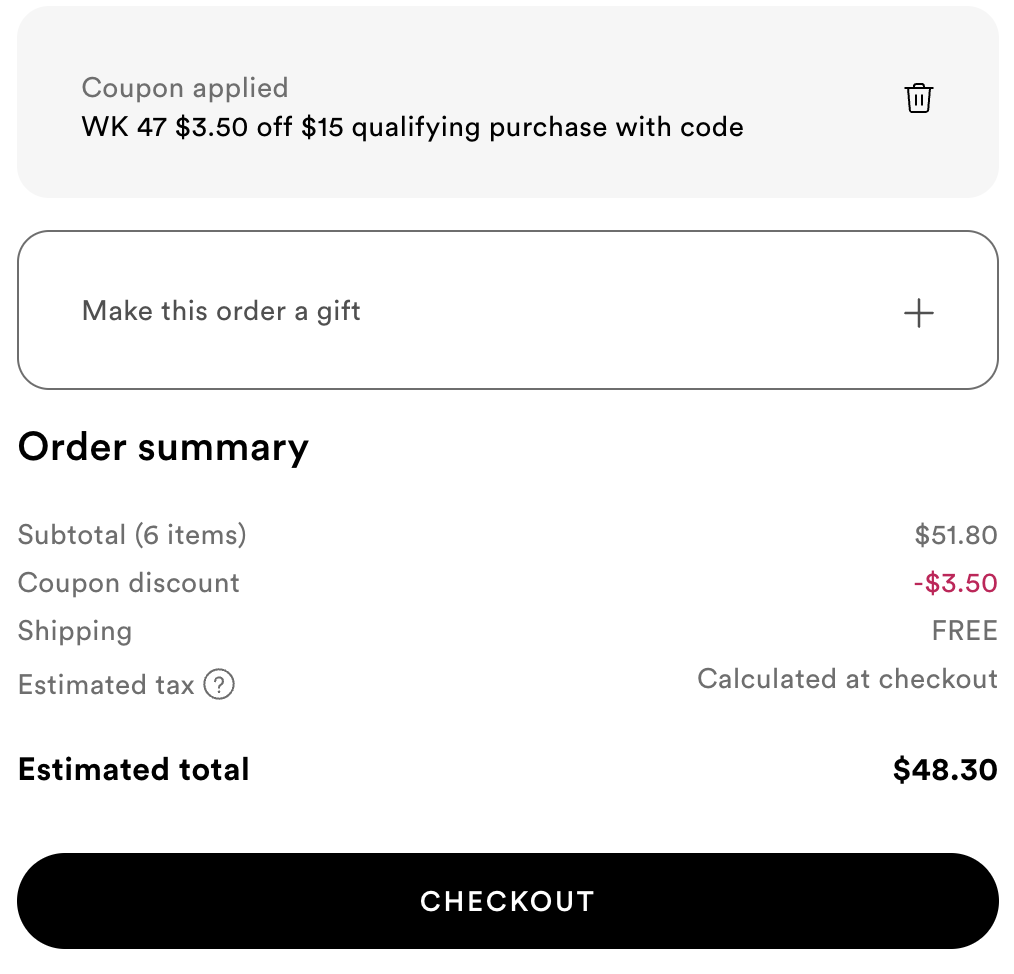1014x974 pixels.
Task: Click the Subtotal (6 items) label
Action: (132, 535)
